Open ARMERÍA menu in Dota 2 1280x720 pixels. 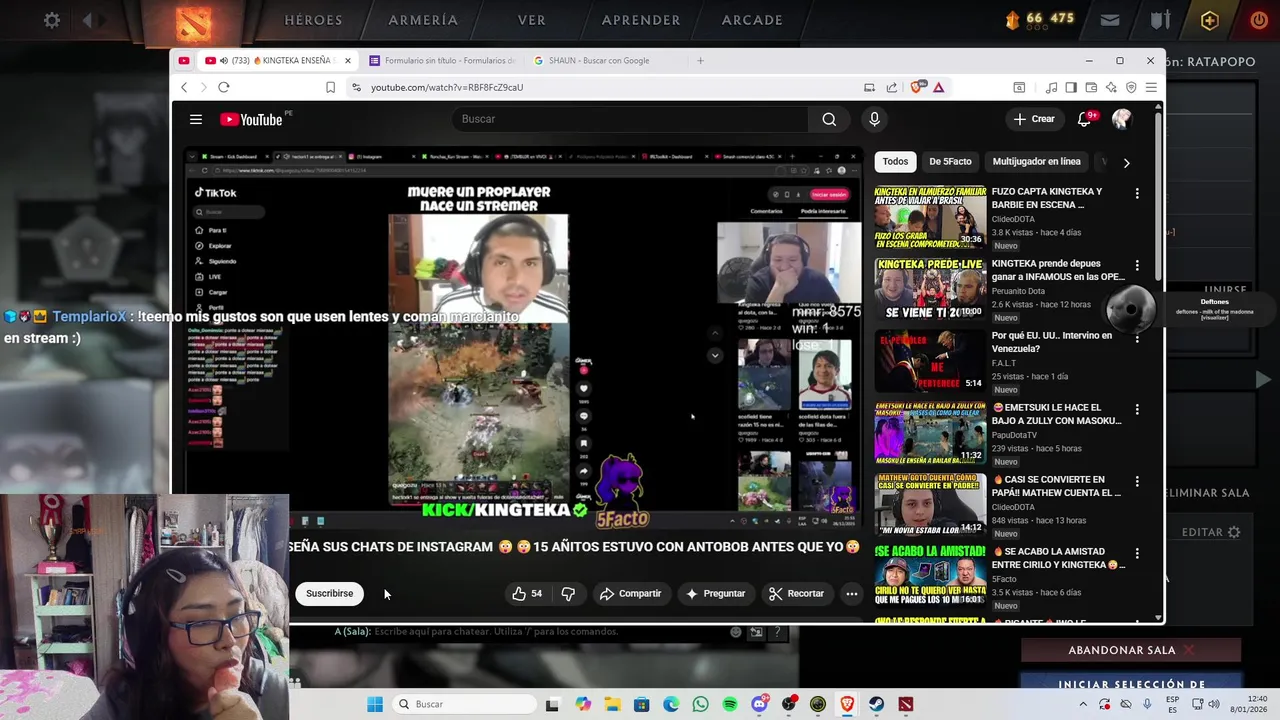click(423, 19)
